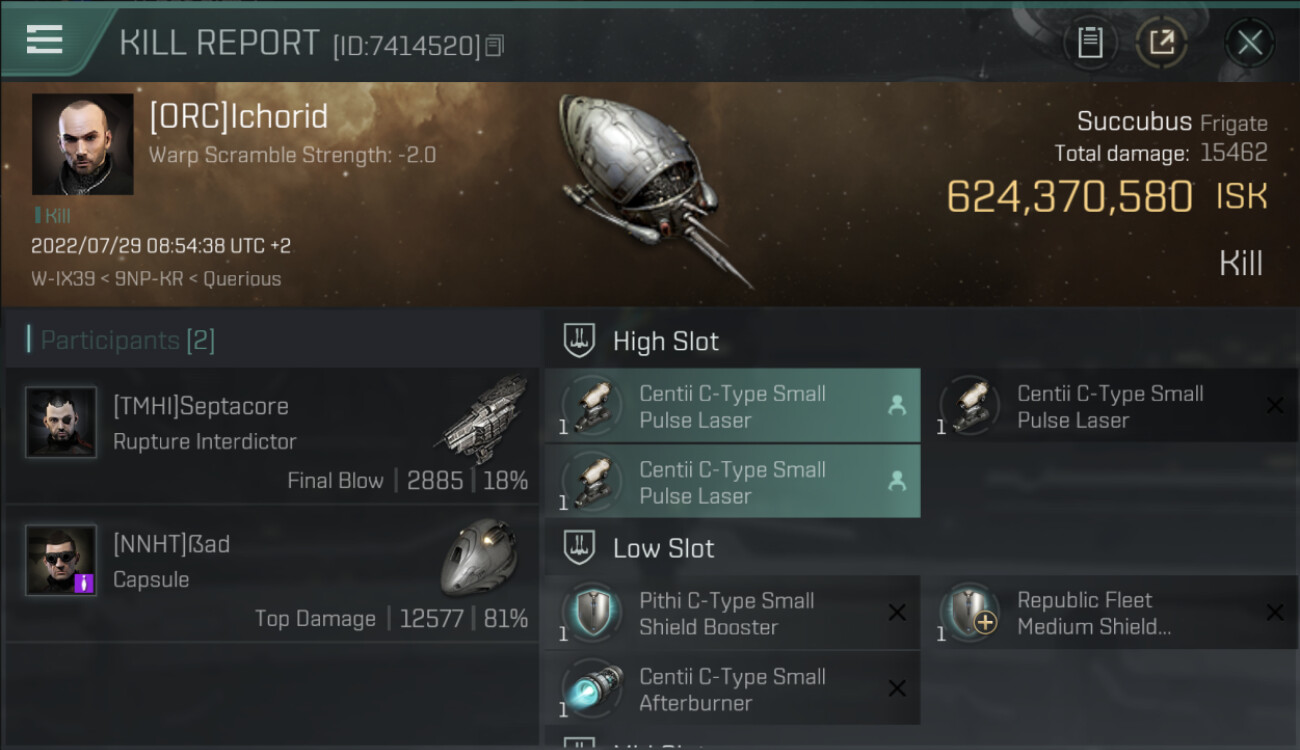Select the Centii C-Type Small Afterburner
Screen dimensions: 1300x750
click(x=732, y=689)
